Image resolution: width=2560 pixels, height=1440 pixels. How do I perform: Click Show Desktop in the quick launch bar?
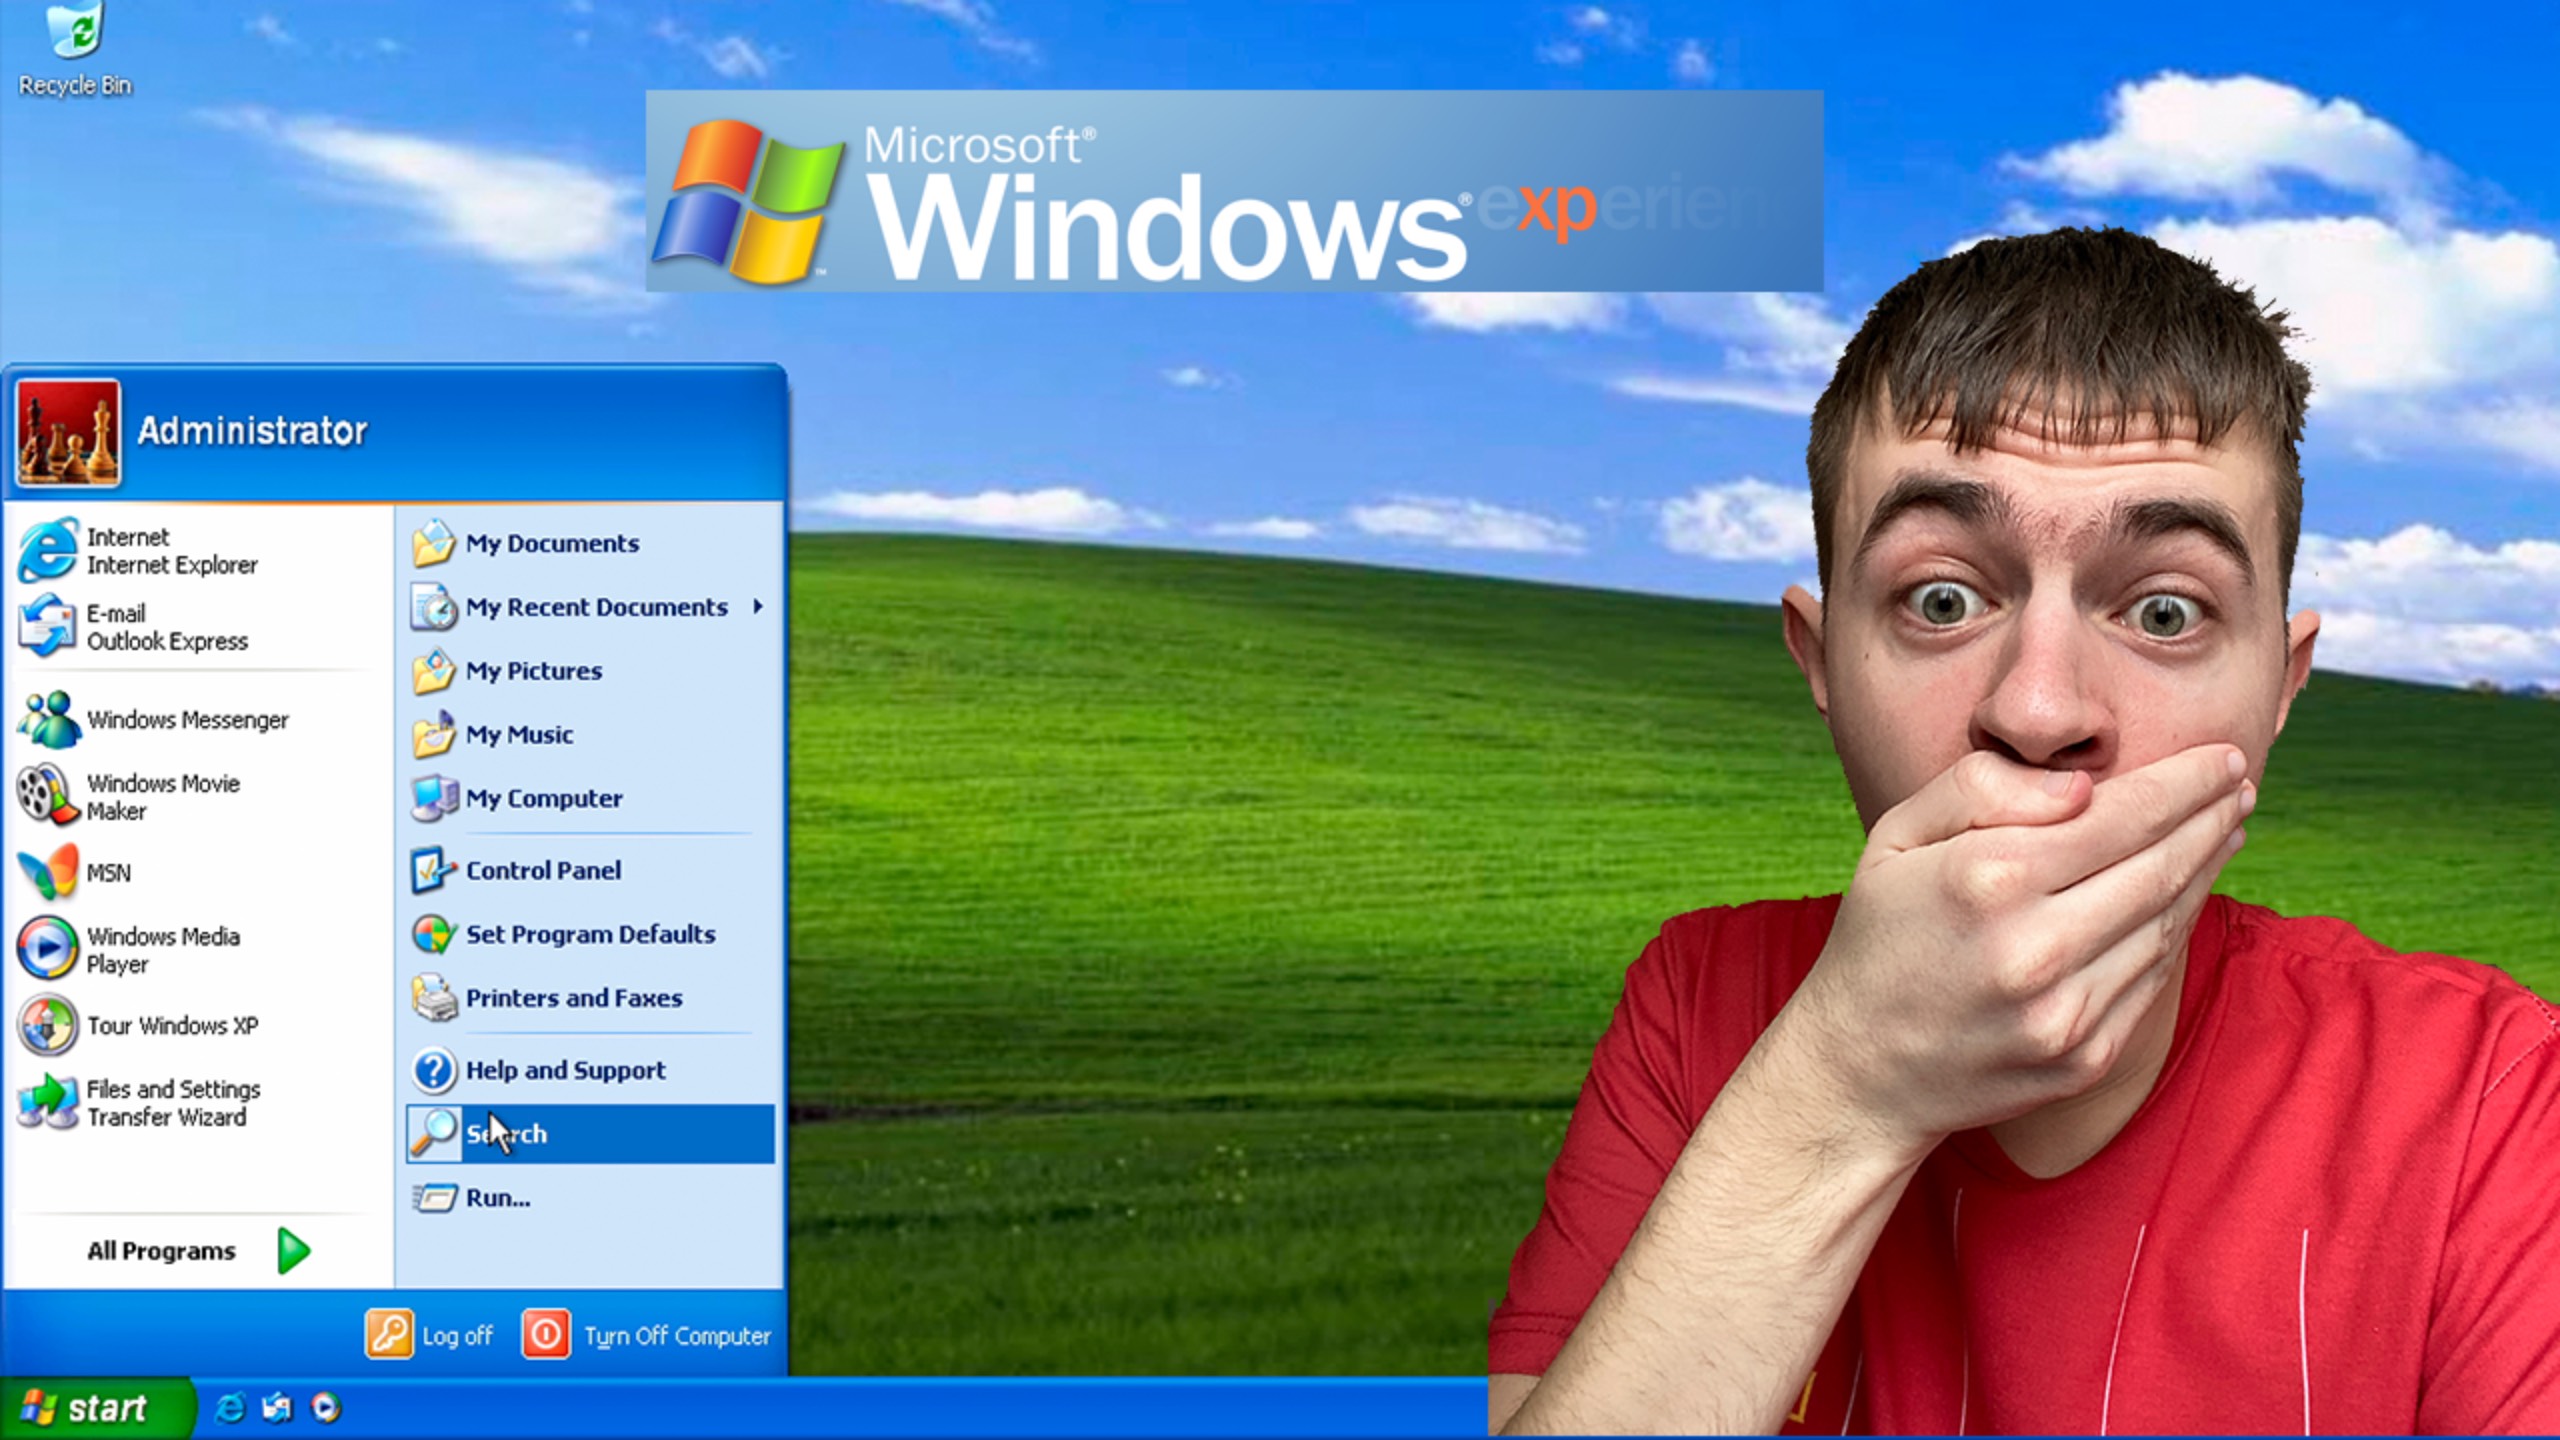pos(277,1408)
